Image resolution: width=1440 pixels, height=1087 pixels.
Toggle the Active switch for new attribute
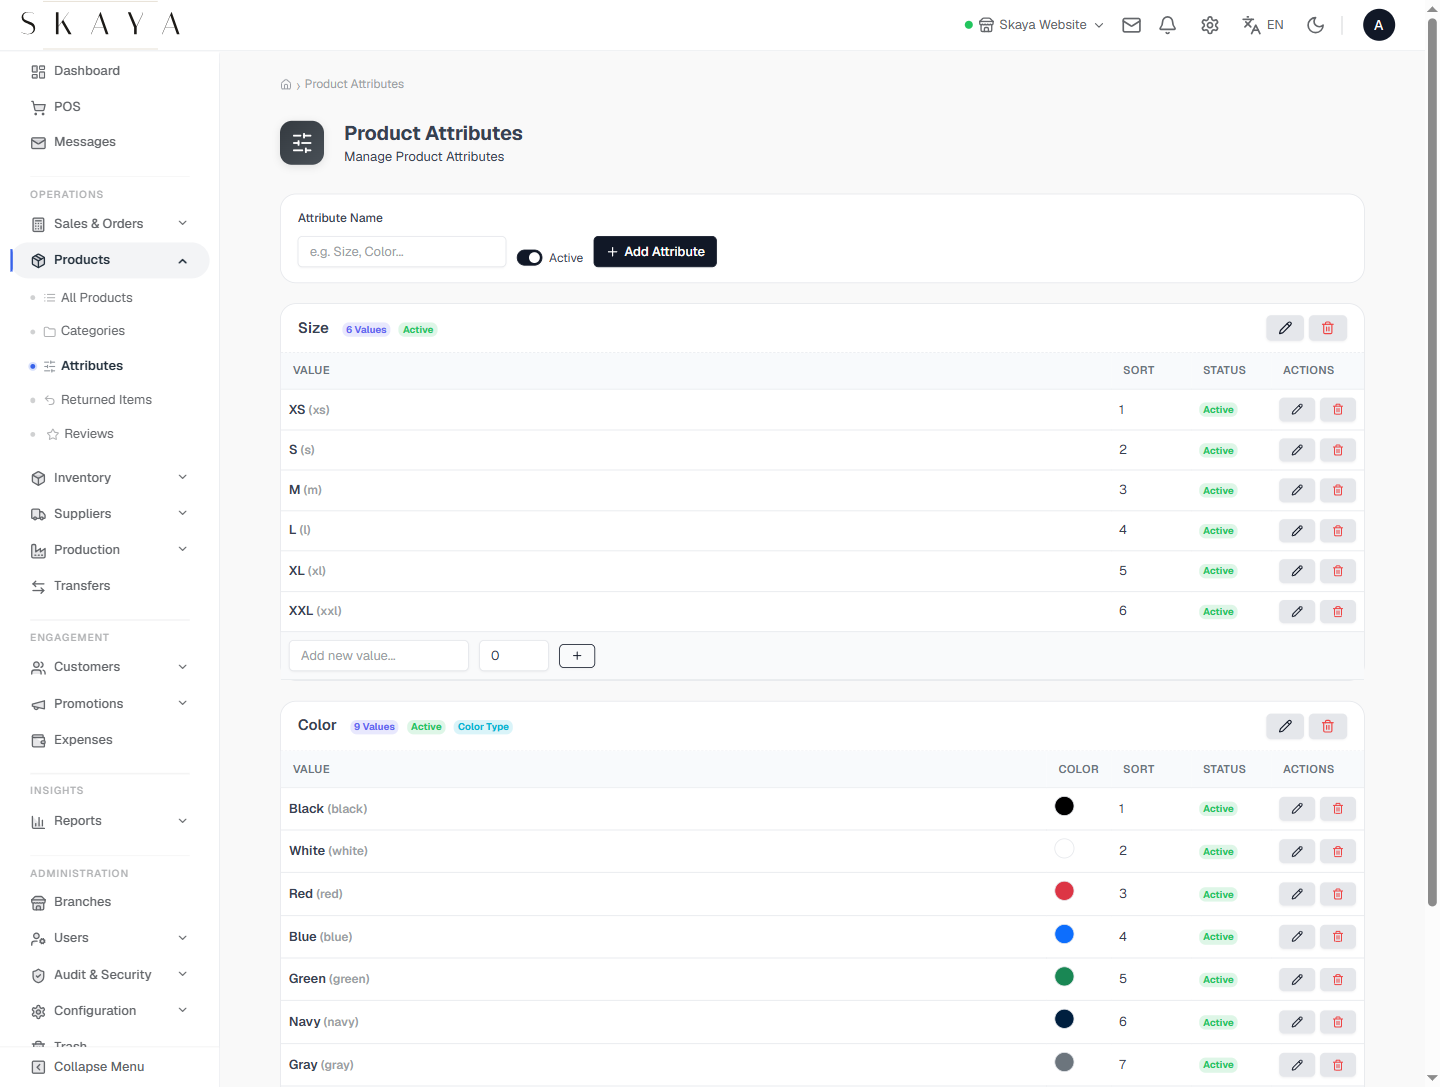click(x=529, y=258)
